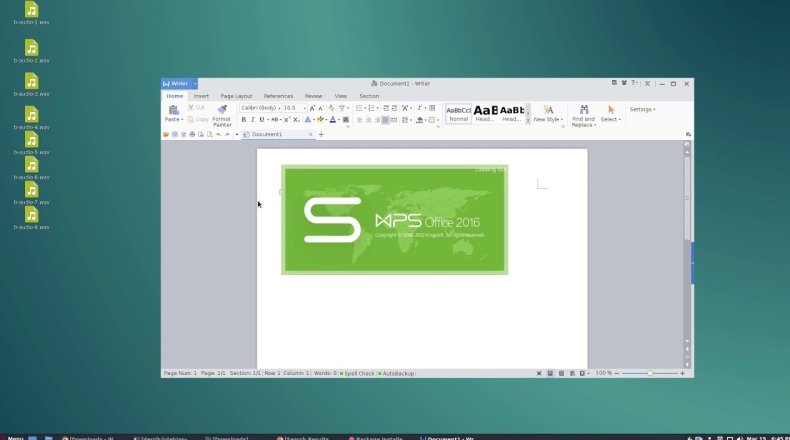Click the Find and Replace binoculars icon
Screen dimensions: 790x440
[583, 109]
